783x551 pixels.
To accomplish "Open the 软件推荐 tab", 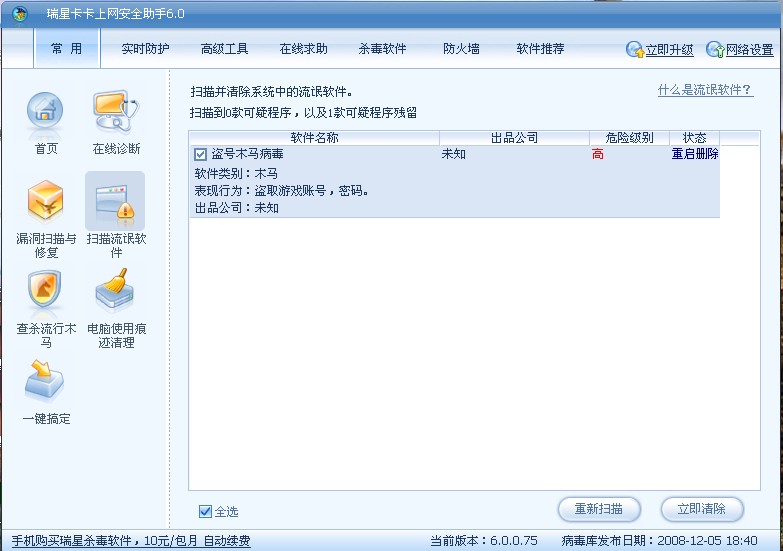I will 540,49.
